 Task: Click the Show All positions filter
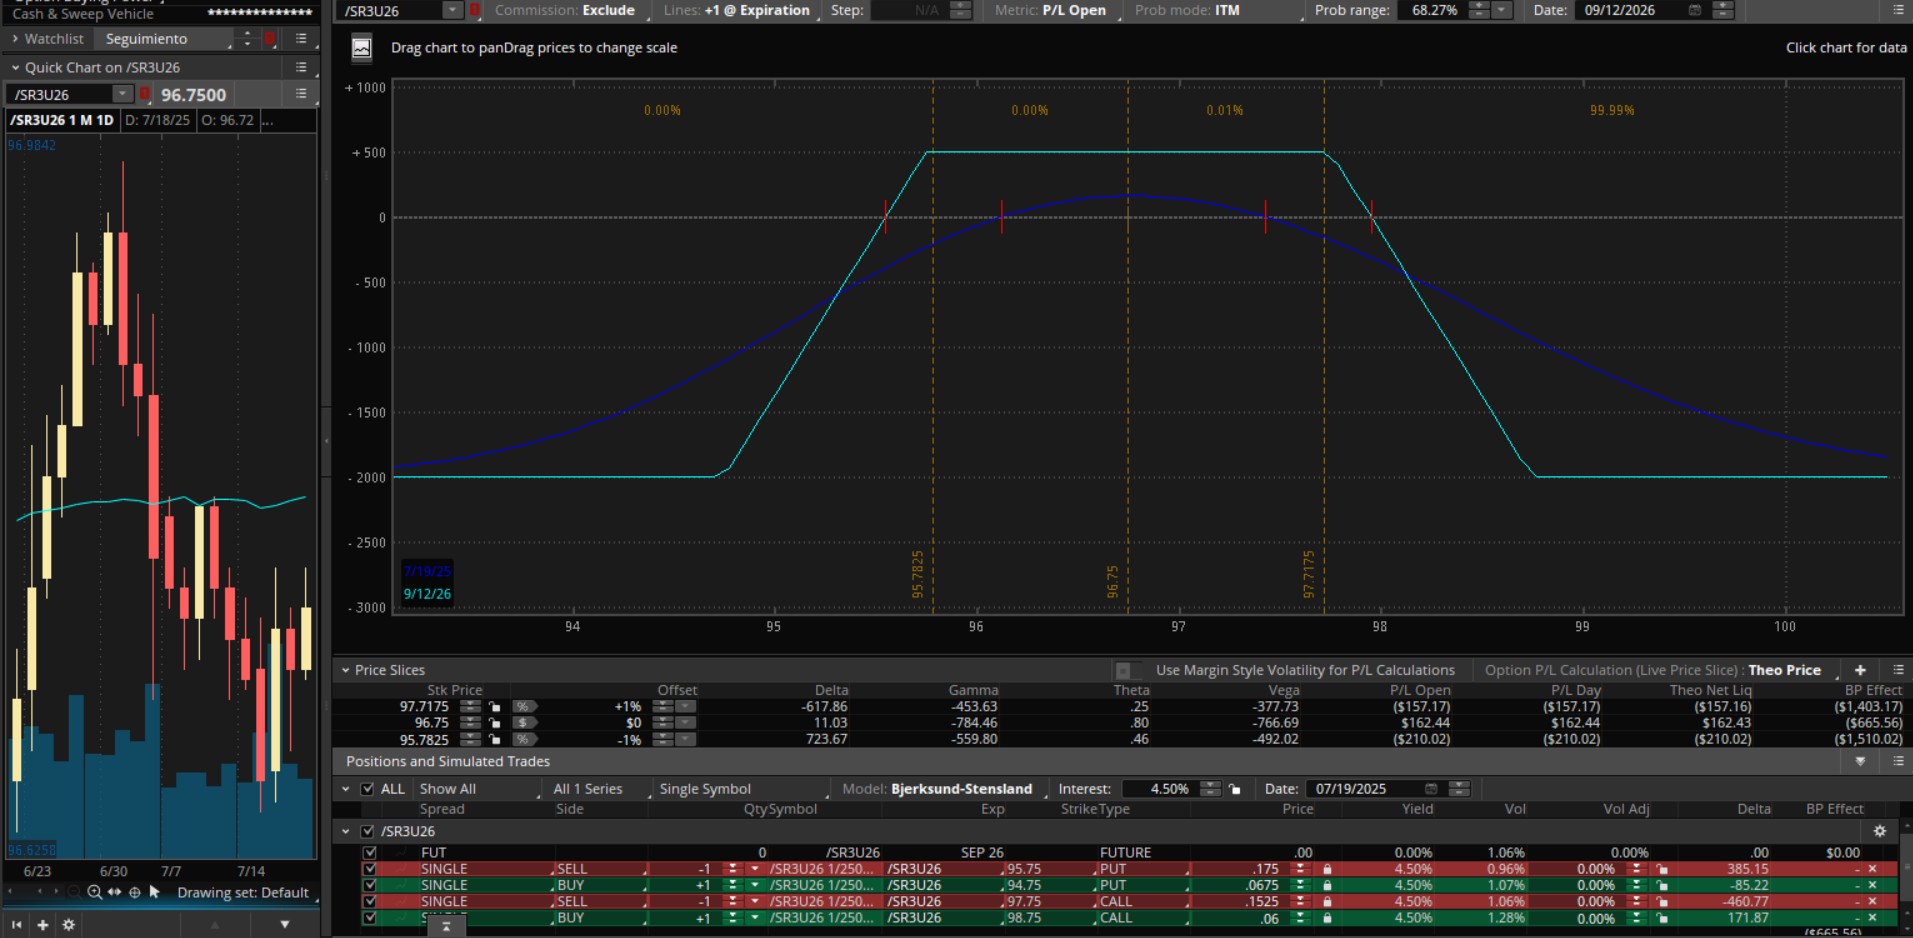(448, 789)
